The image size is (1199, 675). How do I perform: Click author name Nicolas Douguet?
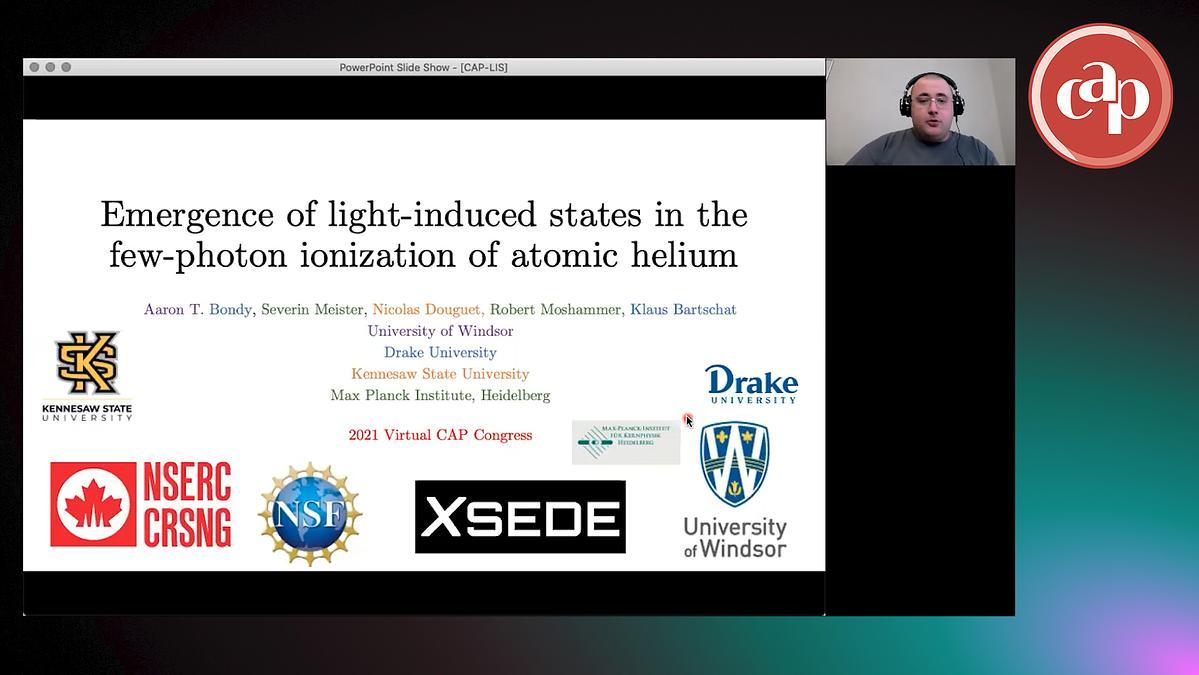pos(427,310)
